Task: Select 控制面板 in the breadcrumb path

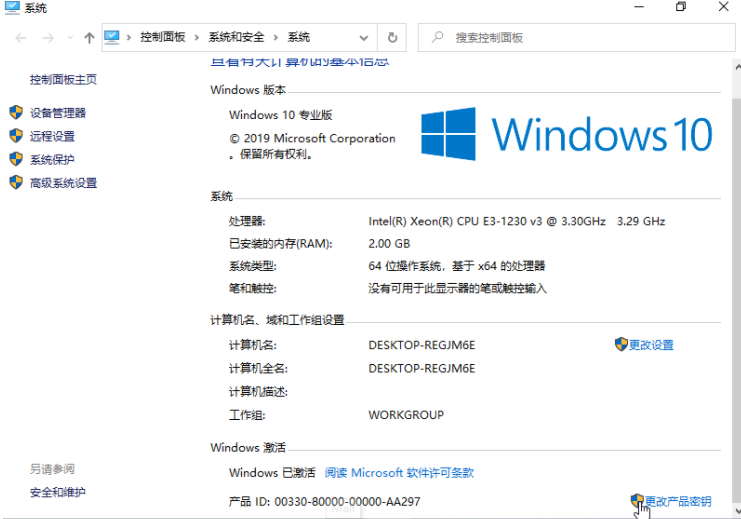Action: tap(163, 38)
